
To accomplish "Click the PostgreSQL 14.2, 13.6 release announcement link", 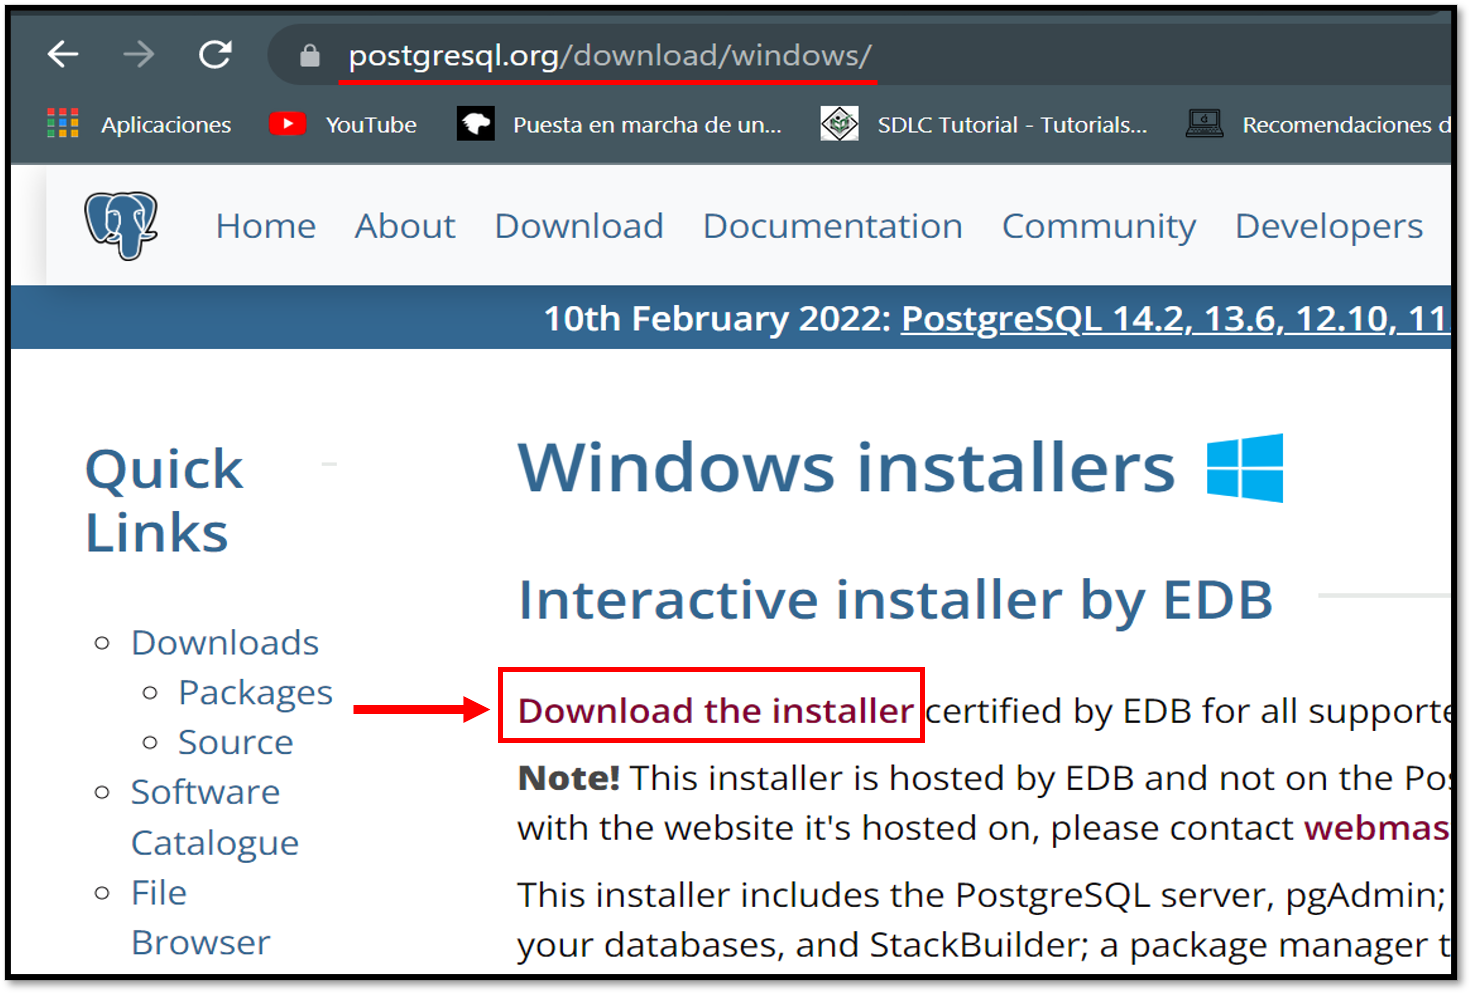I will tap(1175, 319).
